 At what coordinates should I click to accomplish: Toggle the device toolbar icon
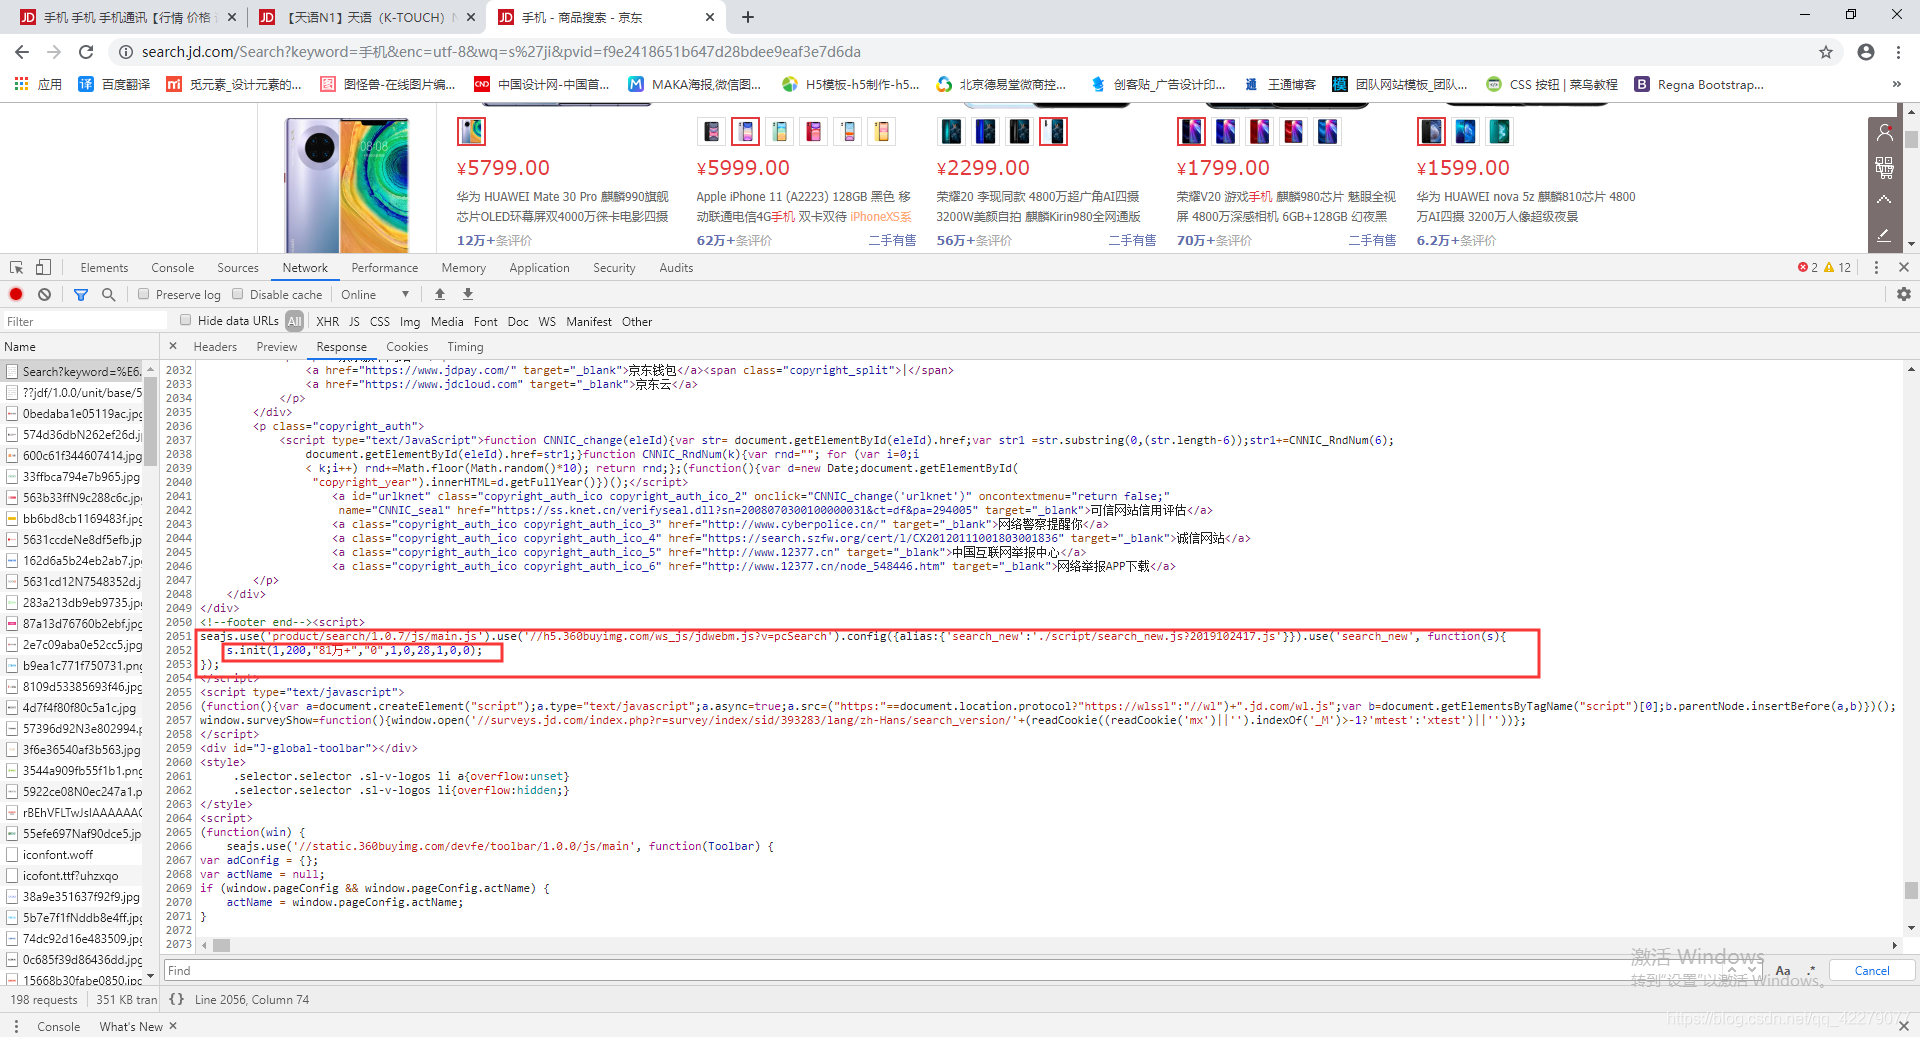click(43, 267)
